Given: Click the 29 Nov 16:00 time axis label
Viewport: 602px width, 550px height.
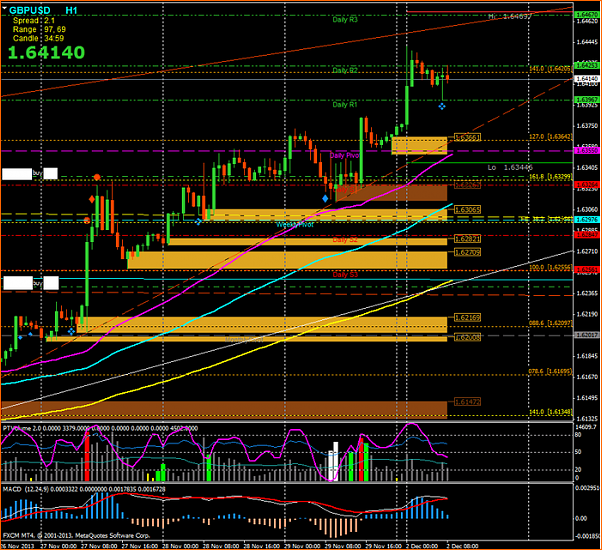Looking at the screenshot, I should click(383, 546).
